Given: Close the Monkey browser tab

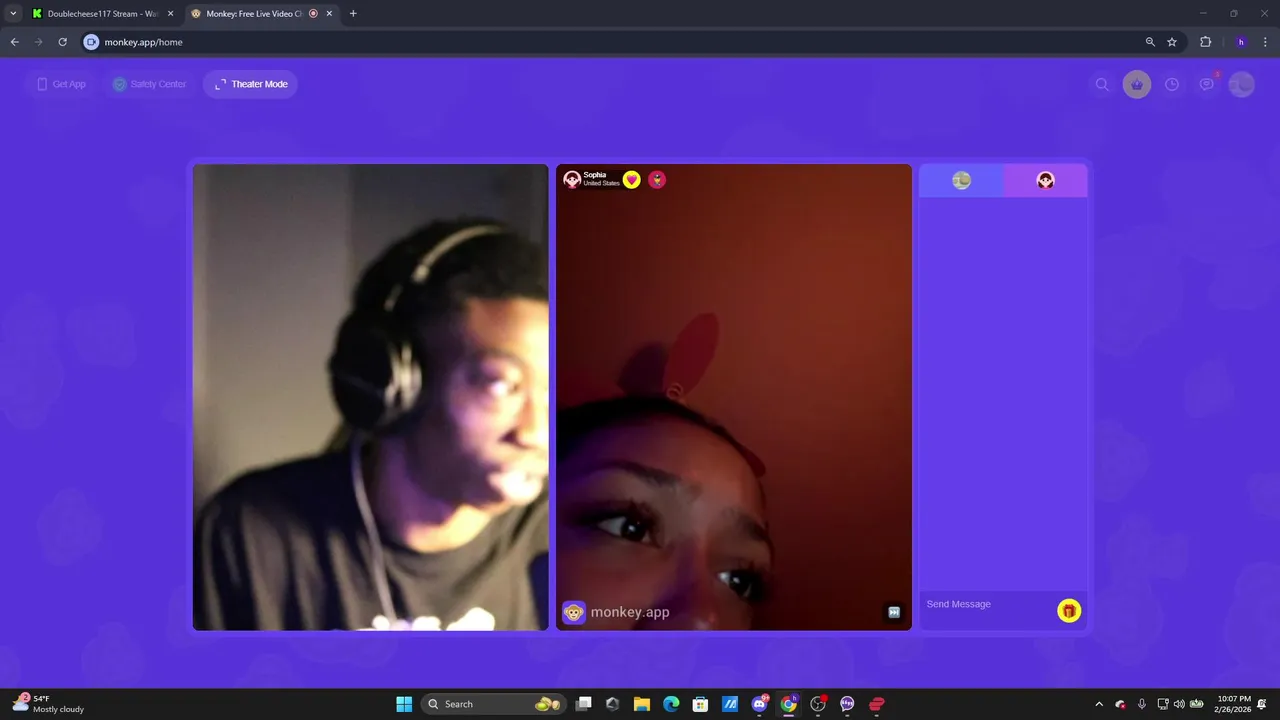Looking at the screenshot, I should point(329,14).
